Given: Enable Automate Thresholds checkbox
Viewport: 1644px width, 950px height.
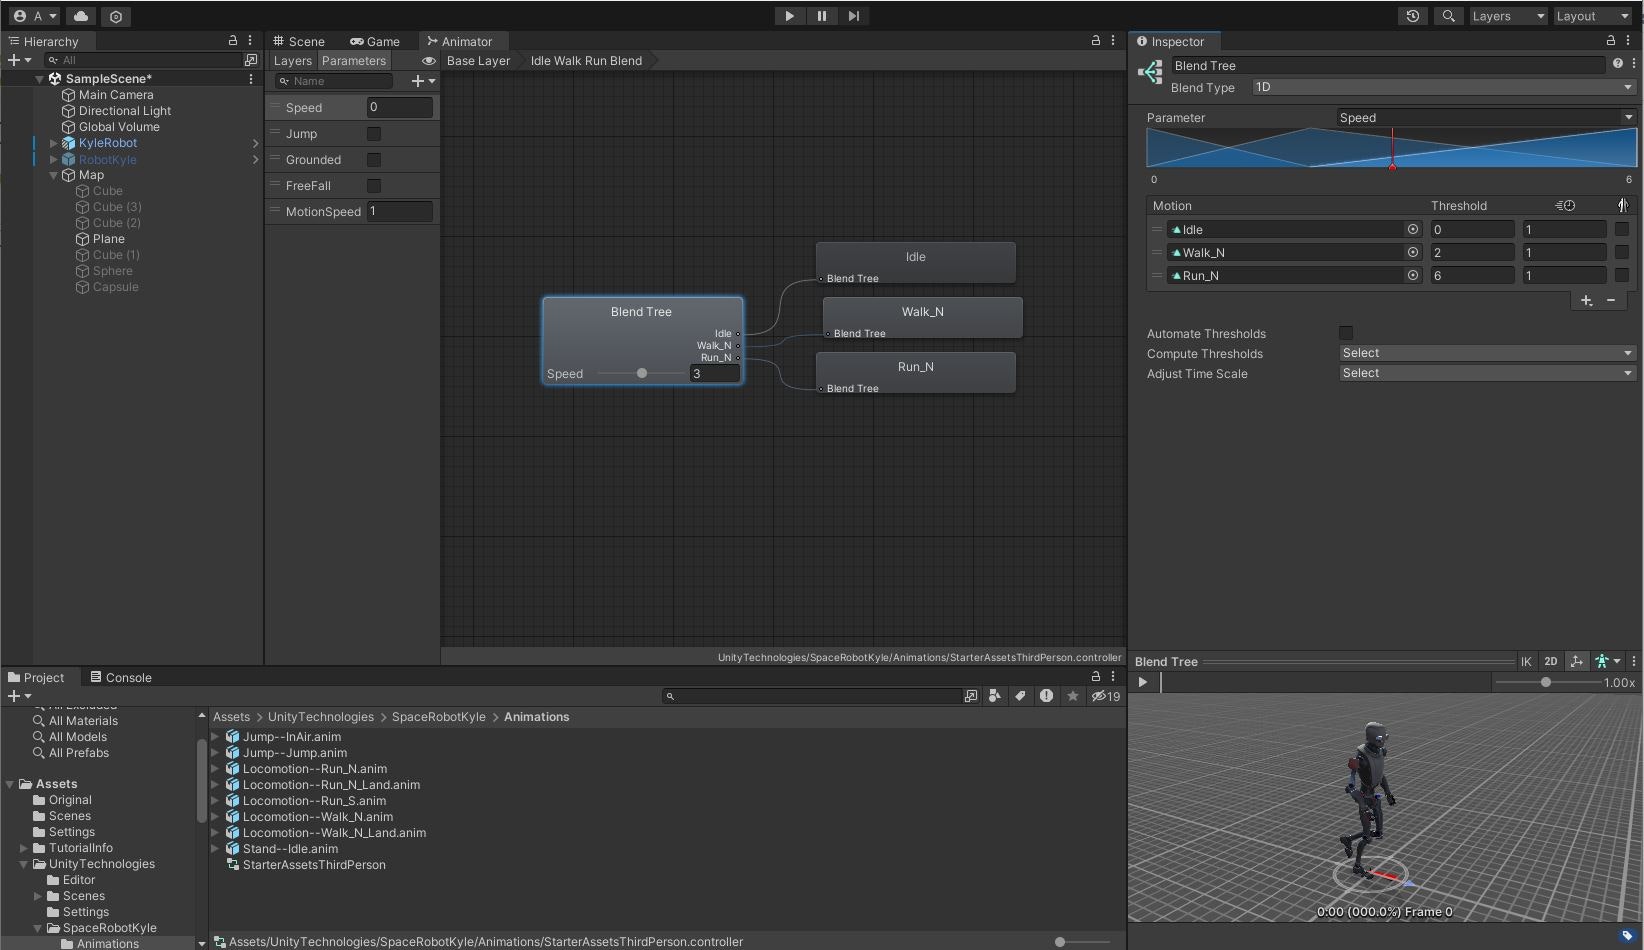Looking at the screenshot, I should pos(1346,333).
